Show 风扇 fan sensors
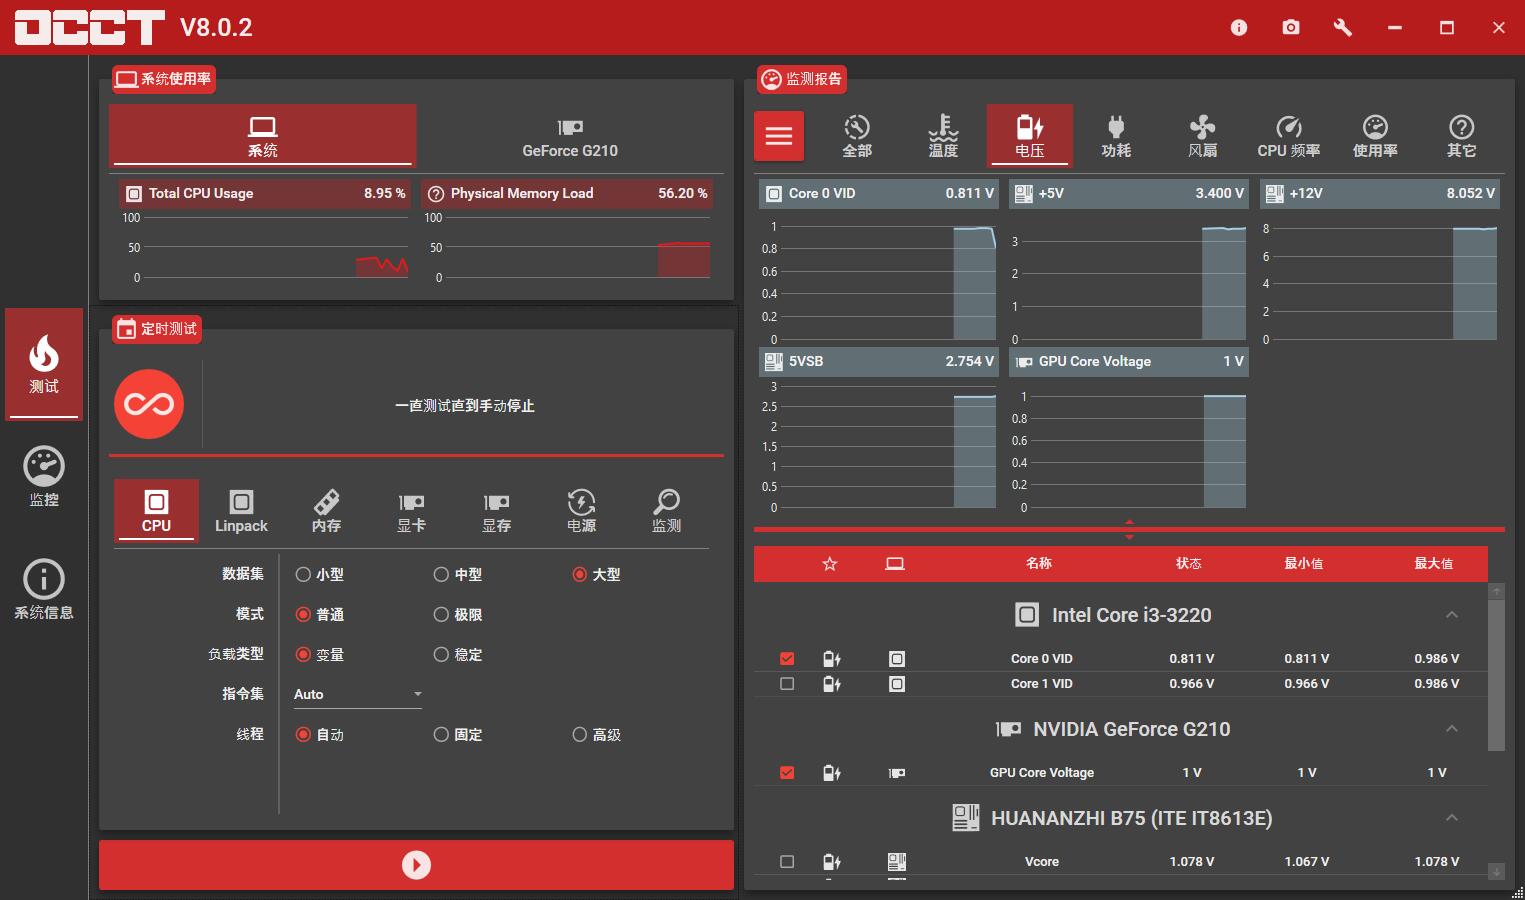Screen dimensions: 1525x900 click(x=1202, y=136)
